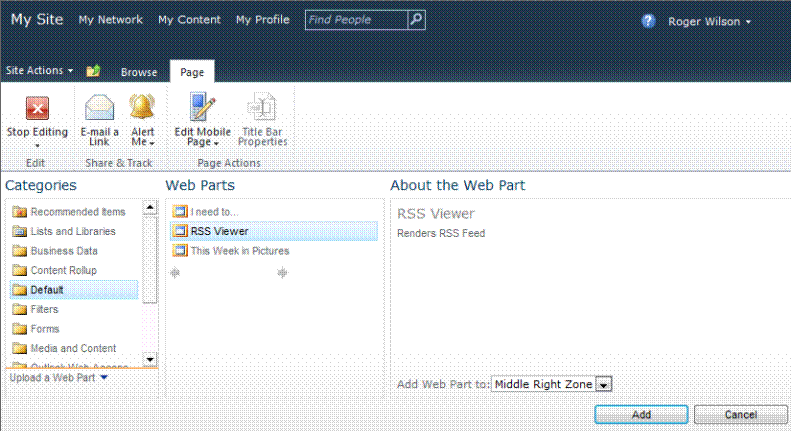Select the Page ribbon tab
The image size is (793, 432).
(x=192, y=72)
